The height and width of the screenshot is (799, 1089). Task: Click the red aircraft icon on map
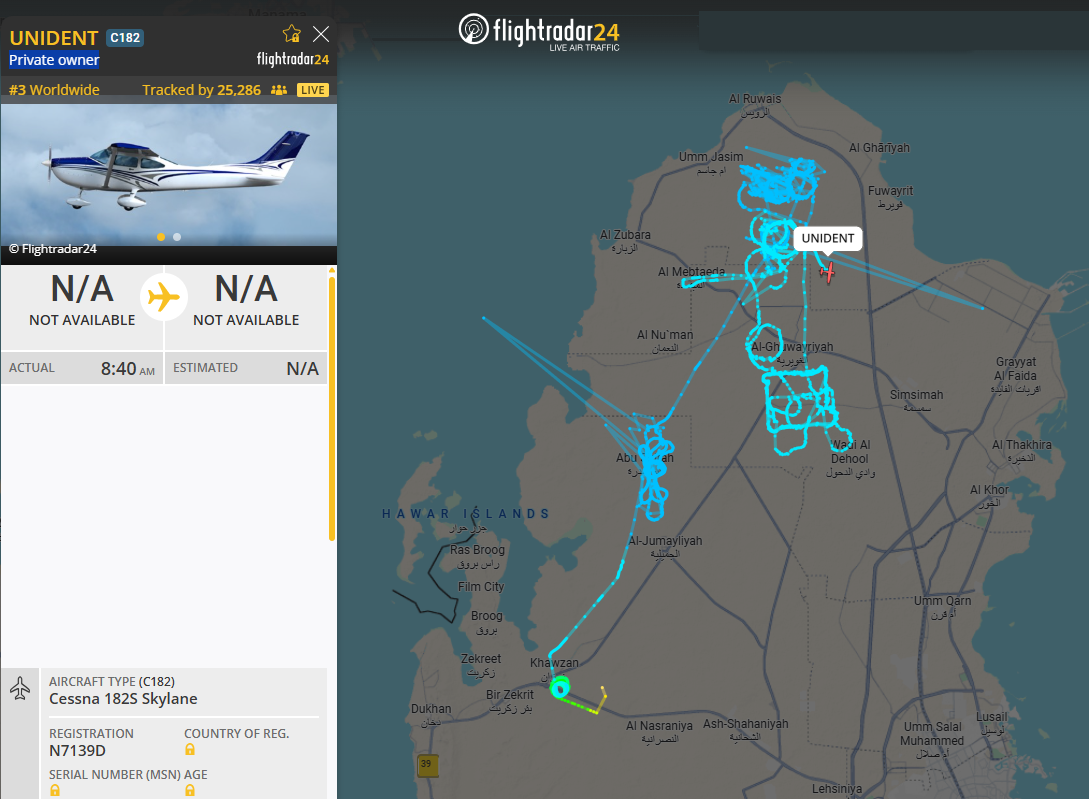827,271
